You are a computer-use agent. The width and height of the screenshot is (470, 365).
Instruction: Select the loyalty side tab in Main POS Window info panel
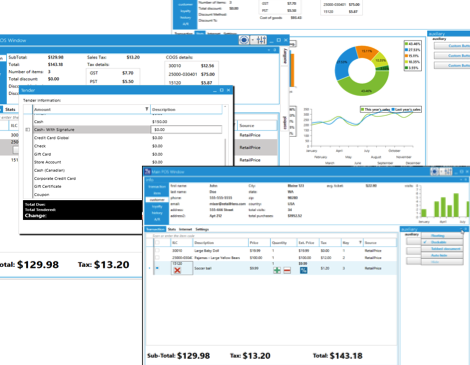pyautogui.click(x=157, y=206)
